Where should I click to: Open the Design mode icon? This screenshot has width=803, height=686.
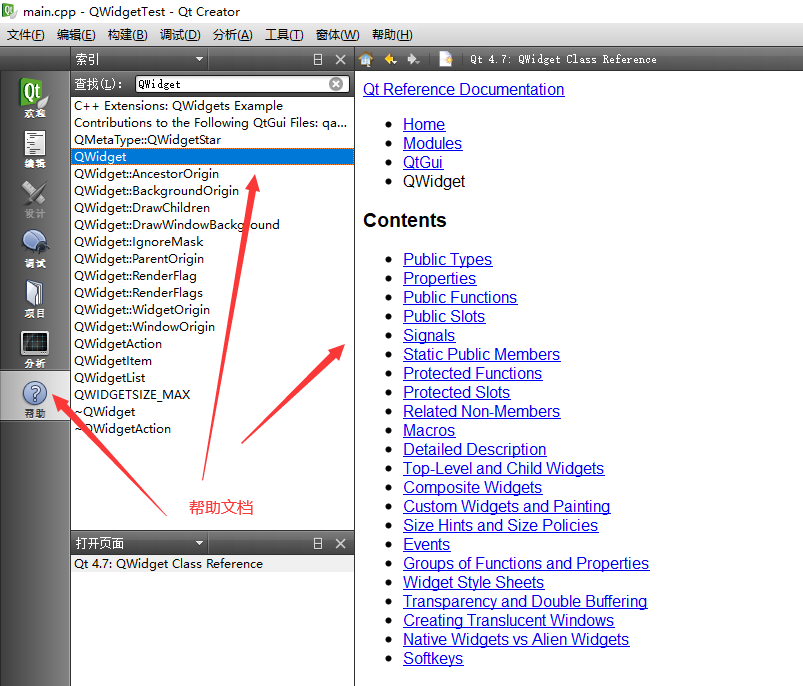click(34, 199)
